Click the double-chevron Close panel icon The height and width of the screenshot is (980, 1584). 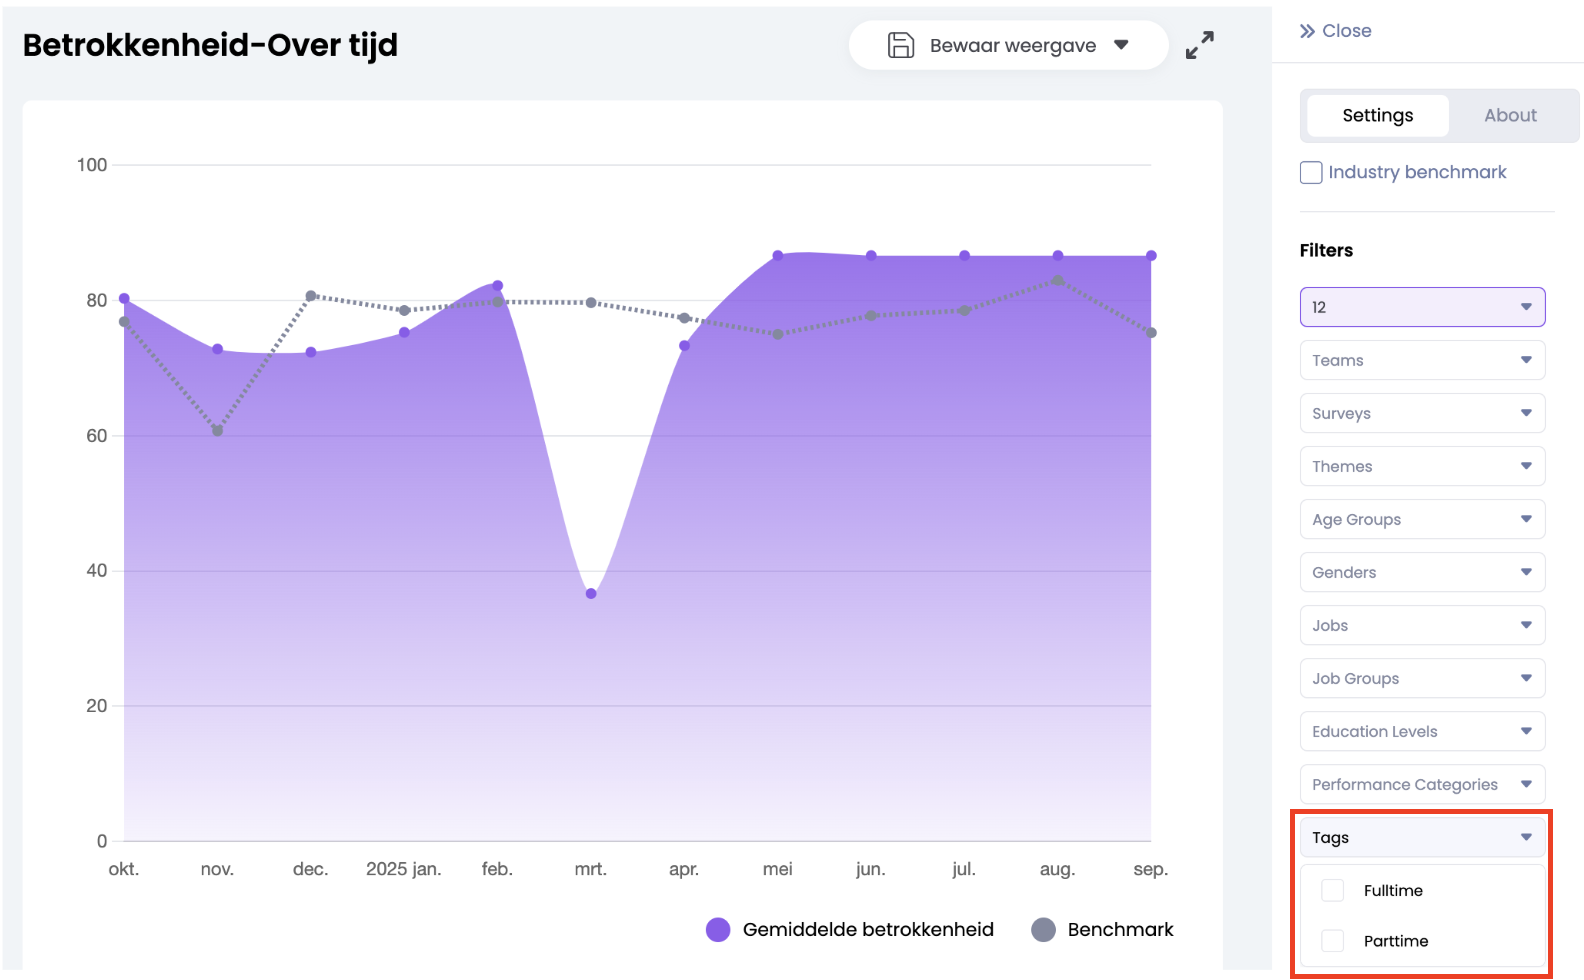pos(1307,31)
